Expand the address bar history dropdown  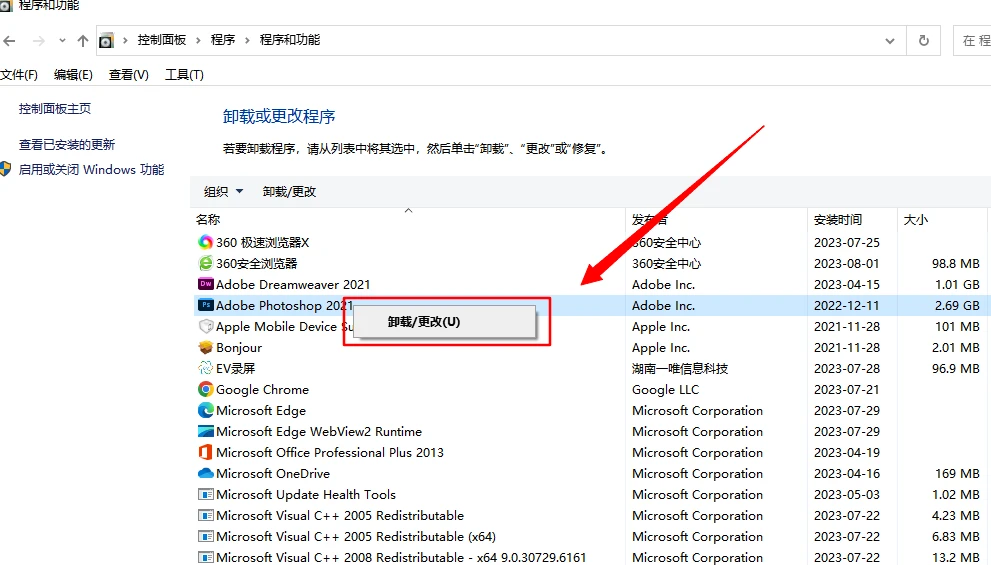pos(890,41)
